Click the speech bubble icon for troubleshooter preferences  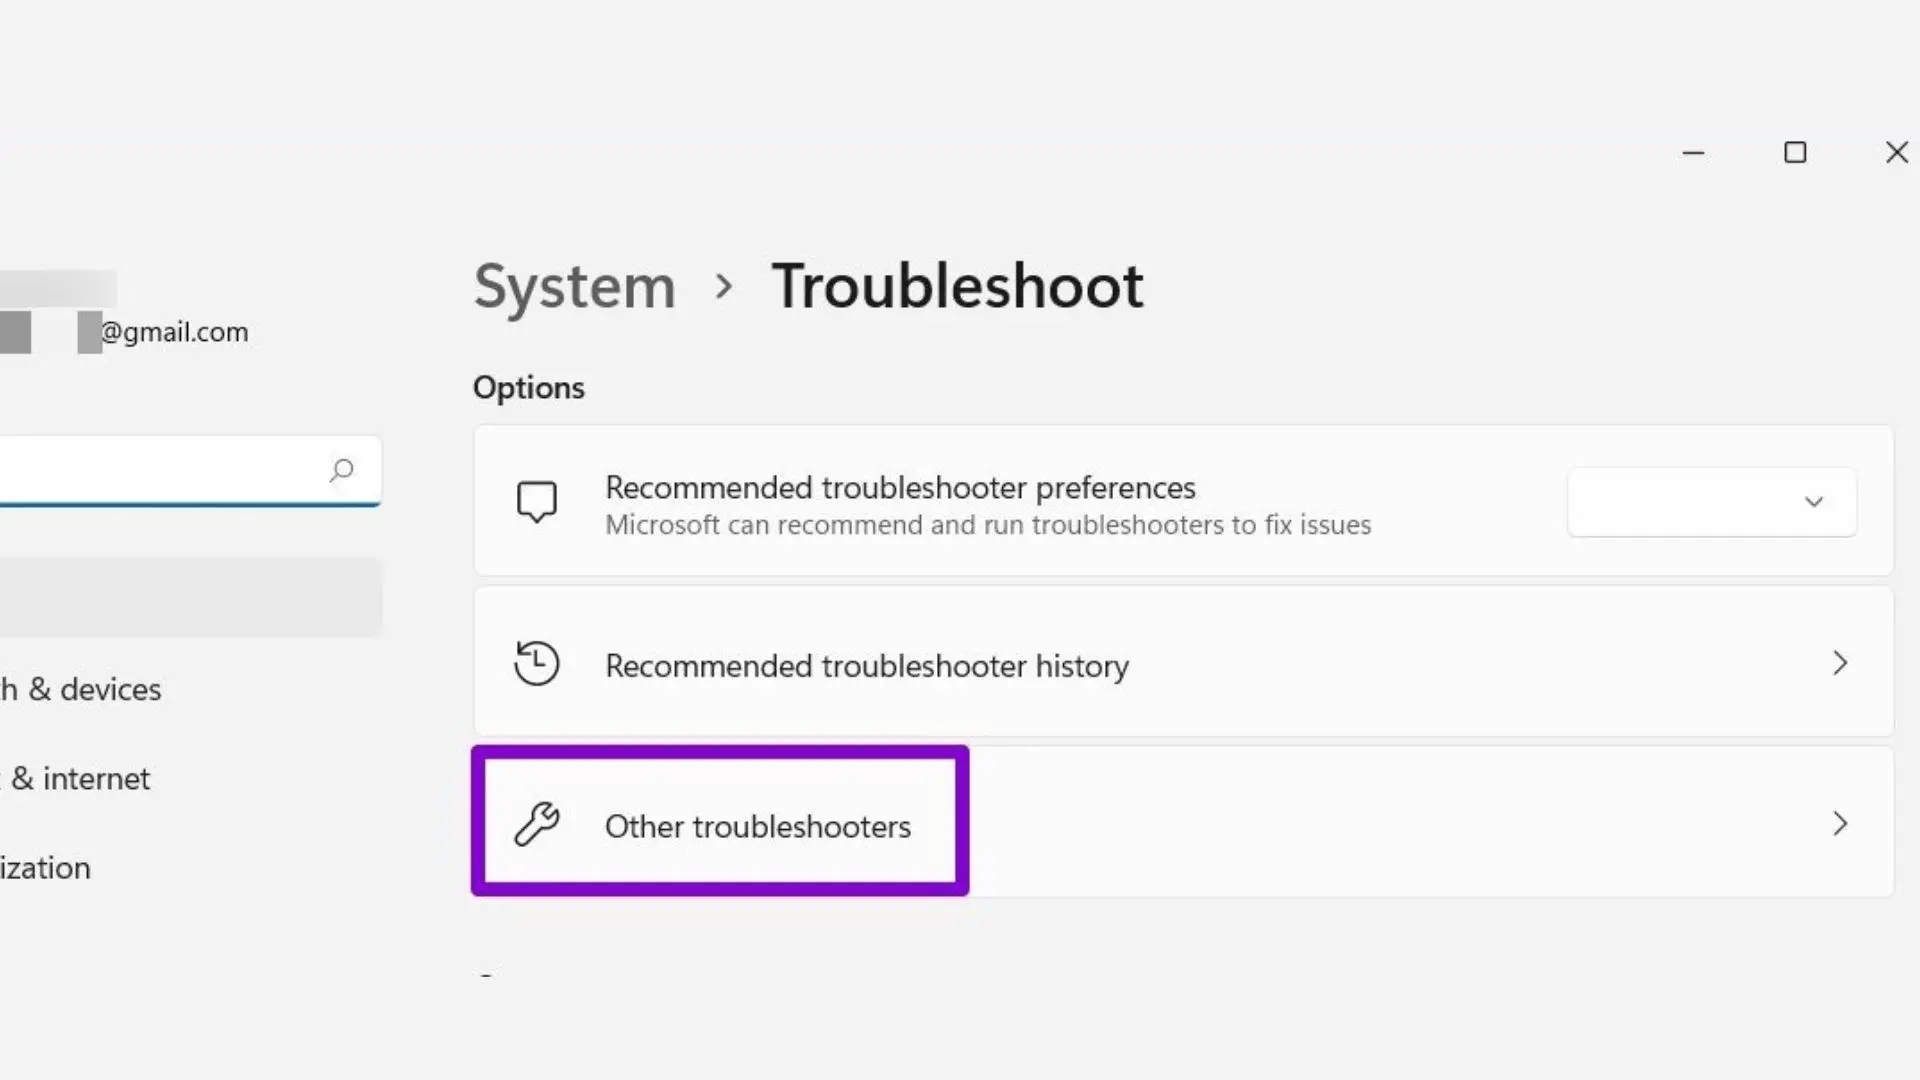click(537, 502)
